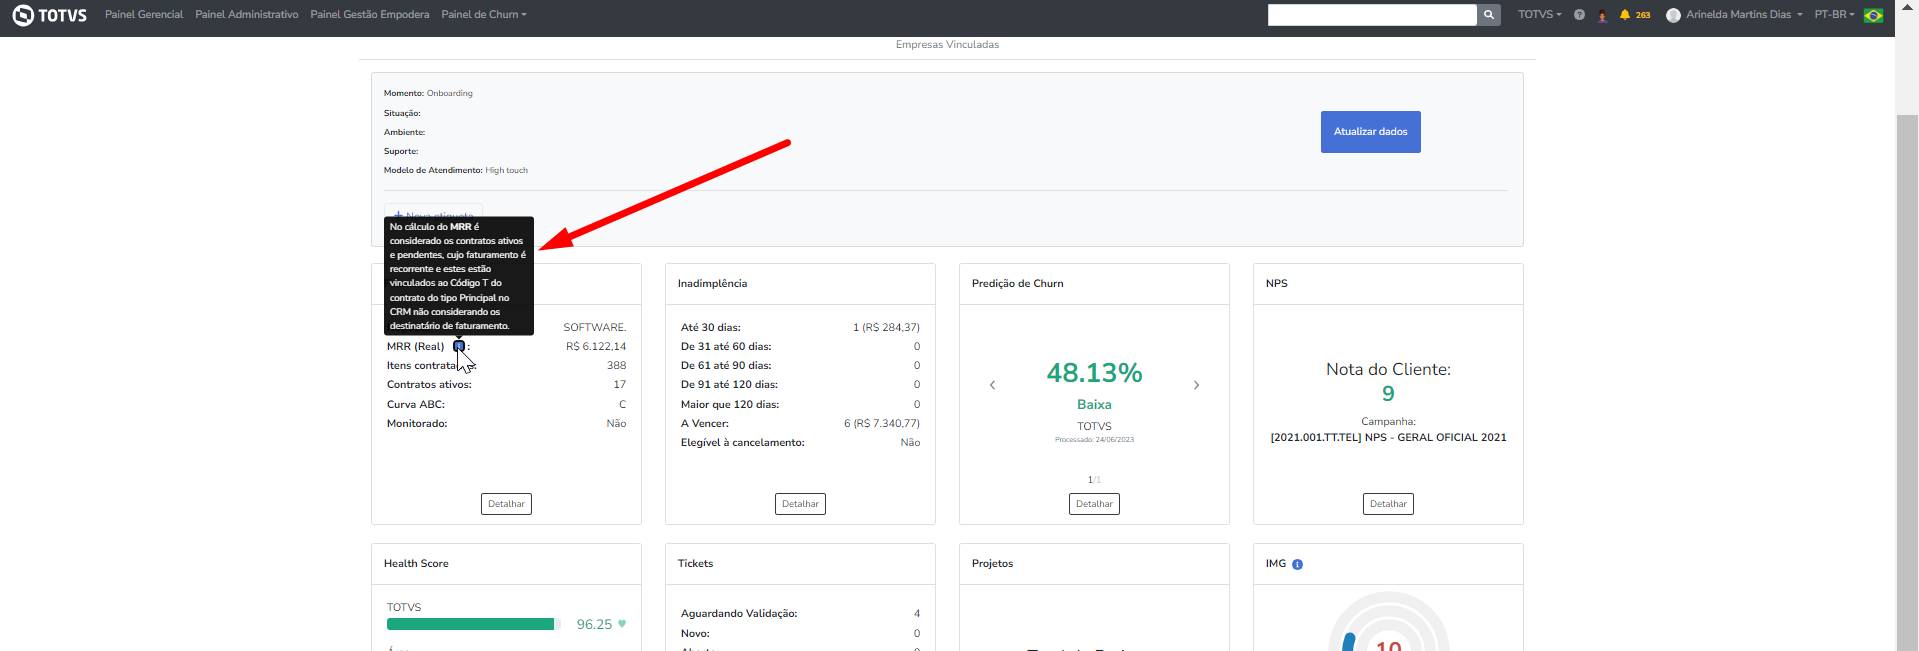This screenshot has height=651, width=1919.
Task: Click Detalhar in the NPS card
Action: [1388, 504]
